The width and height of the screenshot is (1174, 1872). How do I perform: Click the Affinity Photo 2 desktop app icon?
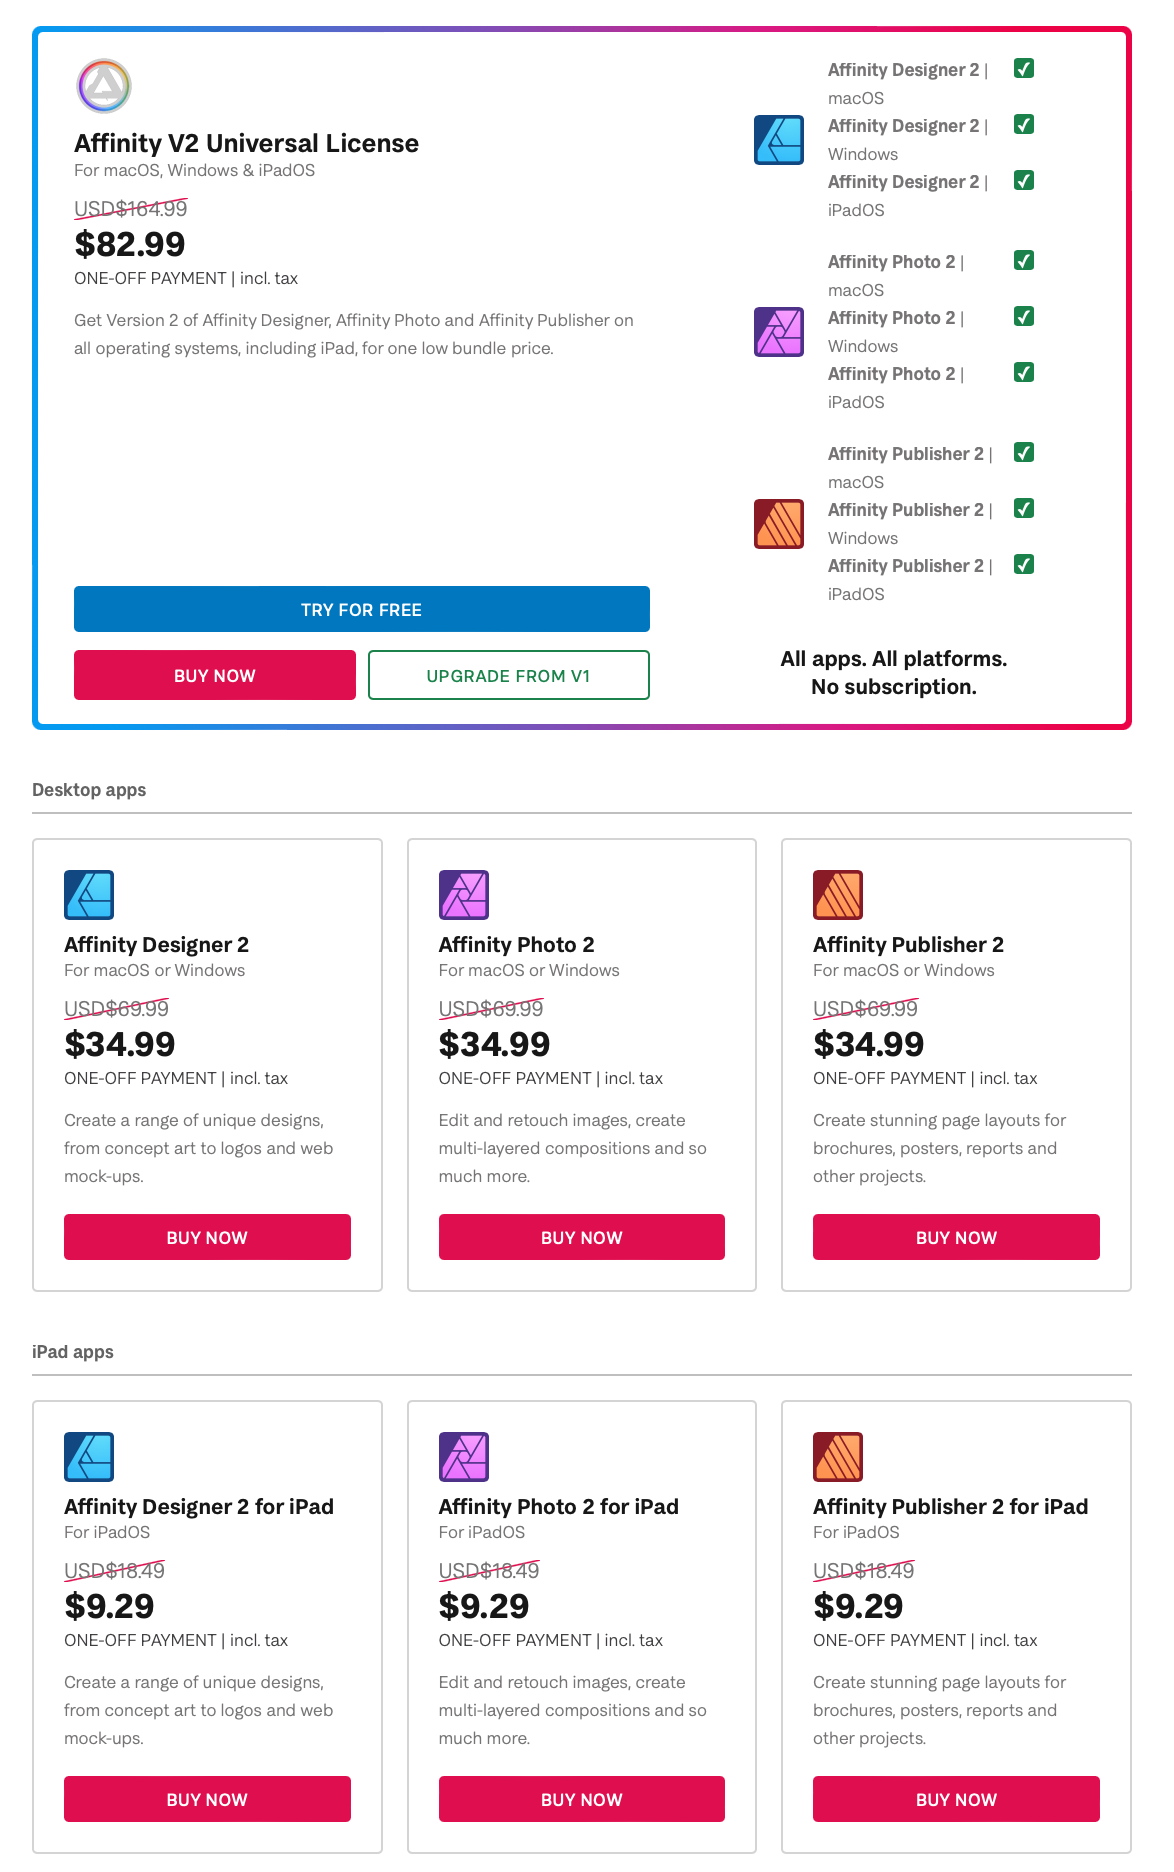[463, 894]
